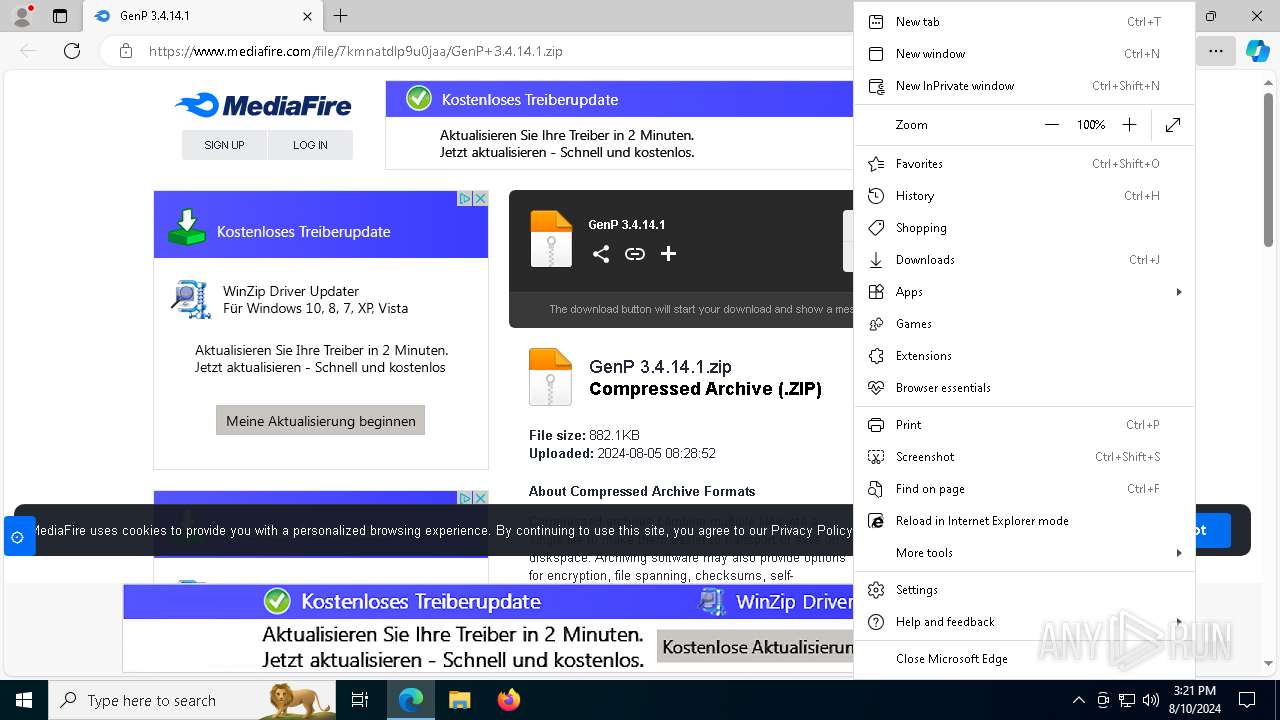Open the Windows Start menu
Image resolution: width=1280 pixels, height=720 pixels.
tap(23, 700)
